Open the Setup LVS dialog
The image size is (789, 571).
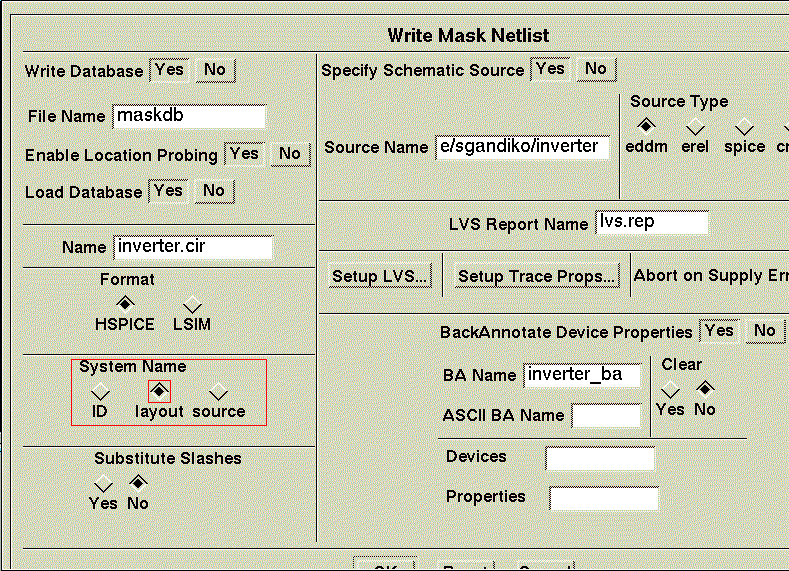pyautogui.click(x=381, y=277)
